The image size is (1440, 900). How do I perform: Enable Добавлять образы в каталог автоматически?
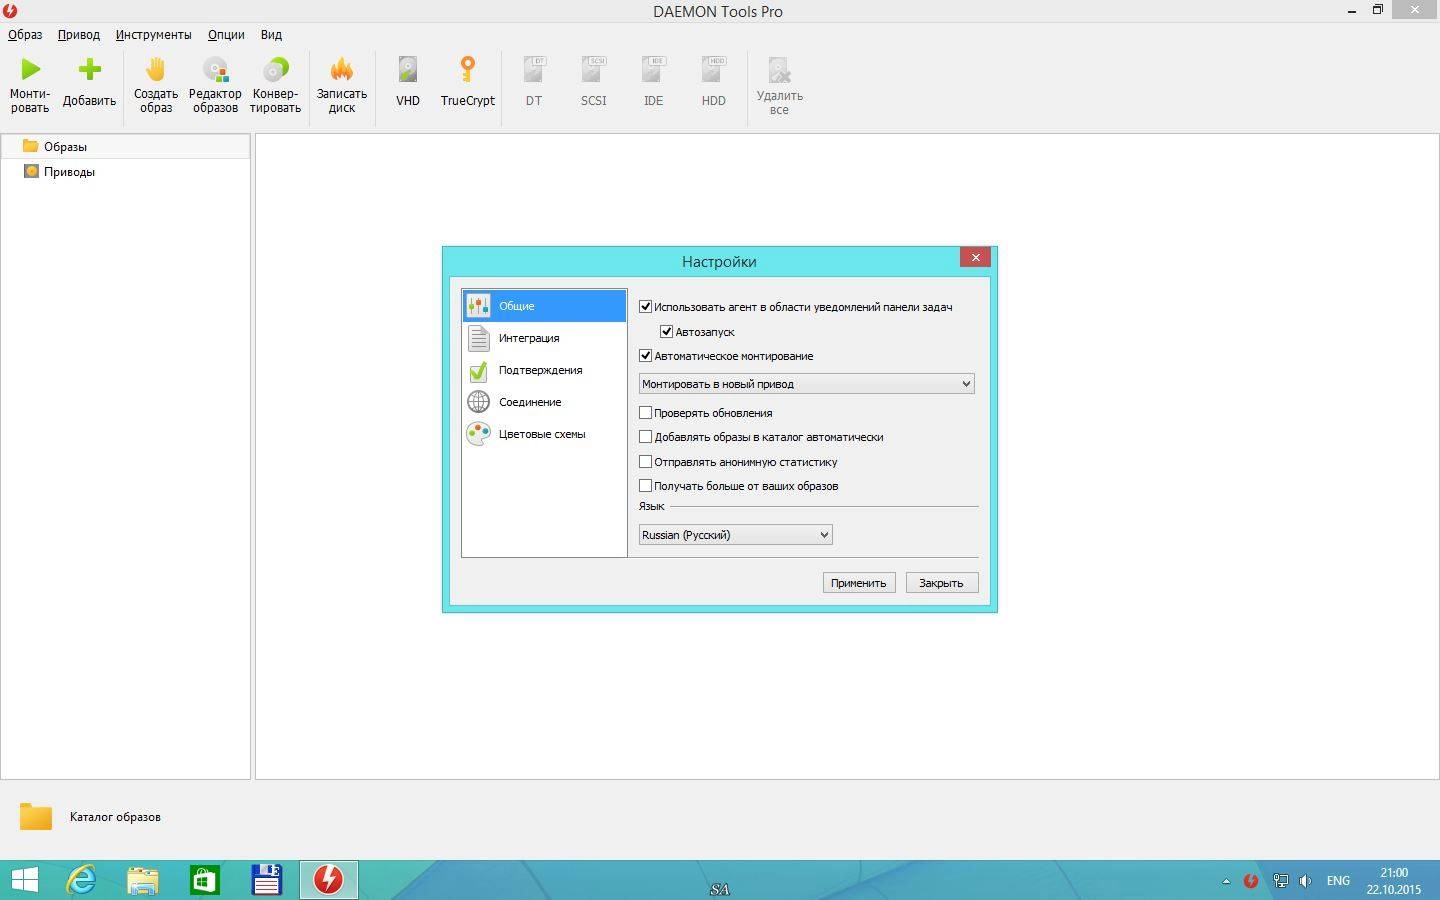tap(645, 437)
